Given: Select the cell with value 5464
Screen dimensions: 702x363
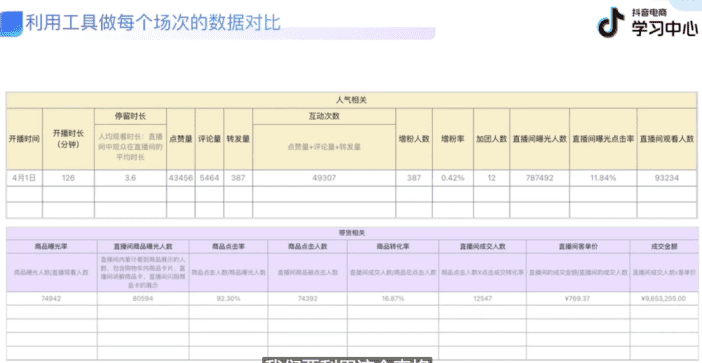Looking at the screenshot, I should (210, 178).
